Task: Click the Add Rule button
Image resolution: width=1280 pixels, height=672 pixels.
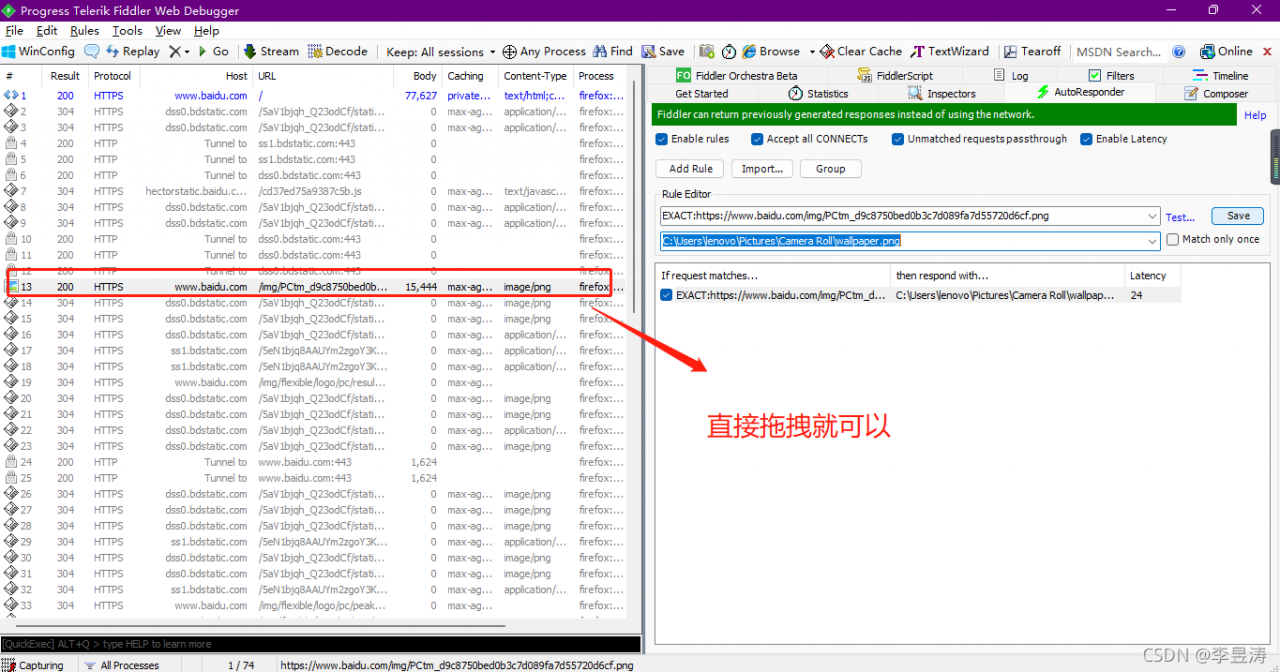Action: point(691,169)
